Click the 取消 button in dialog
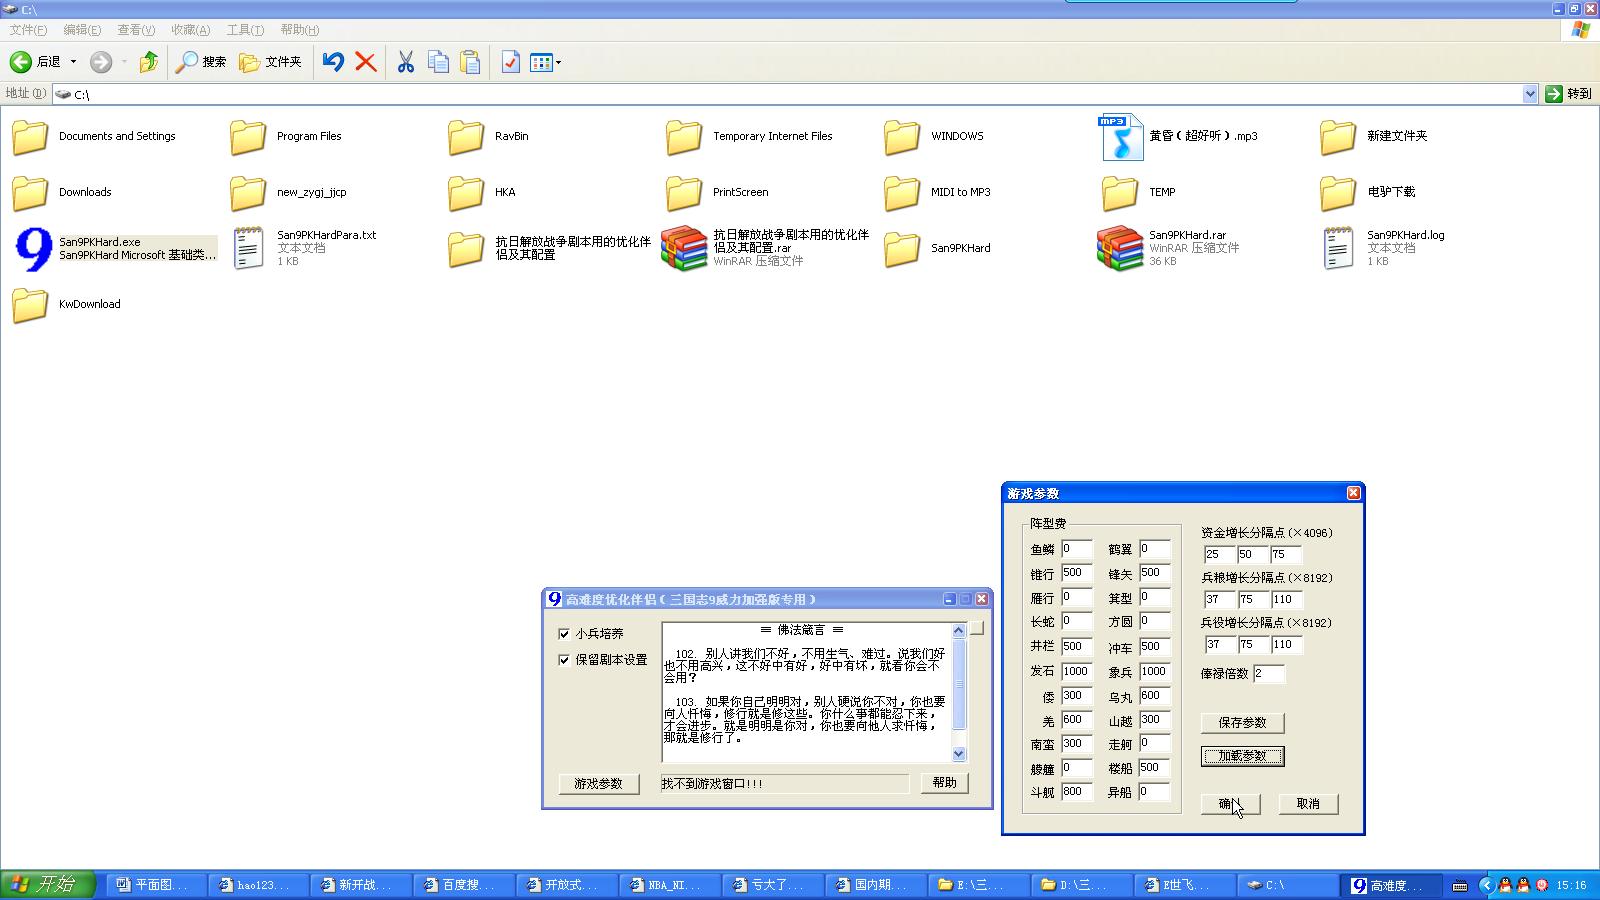 [1308, 804]
